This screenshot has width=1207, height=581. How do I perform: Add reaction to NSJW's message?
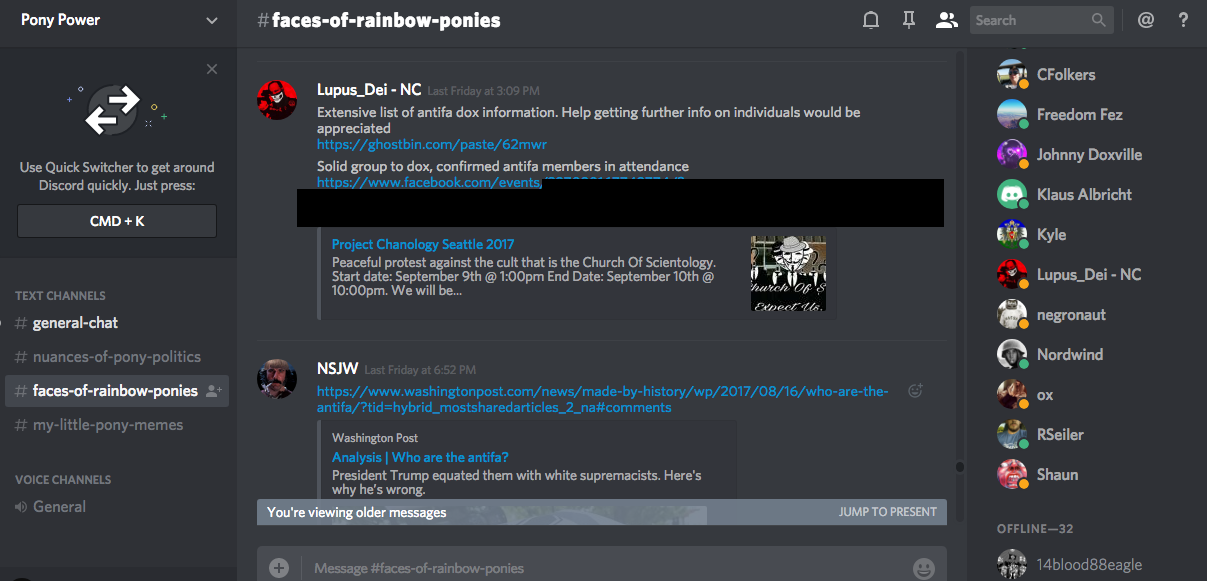pyautogui.click(x=914, y=391)
